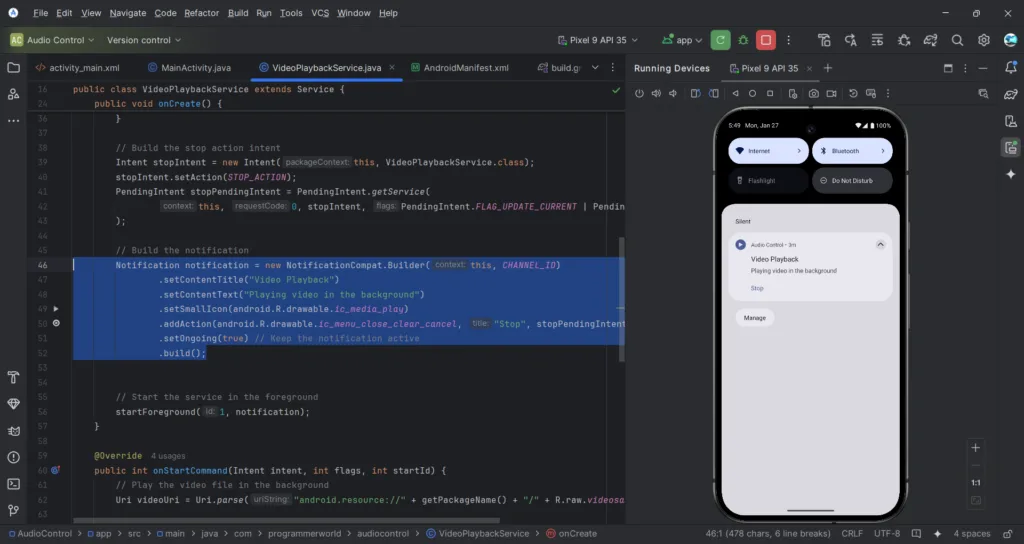Open Search Everywhere magnifier icon
This screenshot has width=1024, height=544.
[957, 40]
